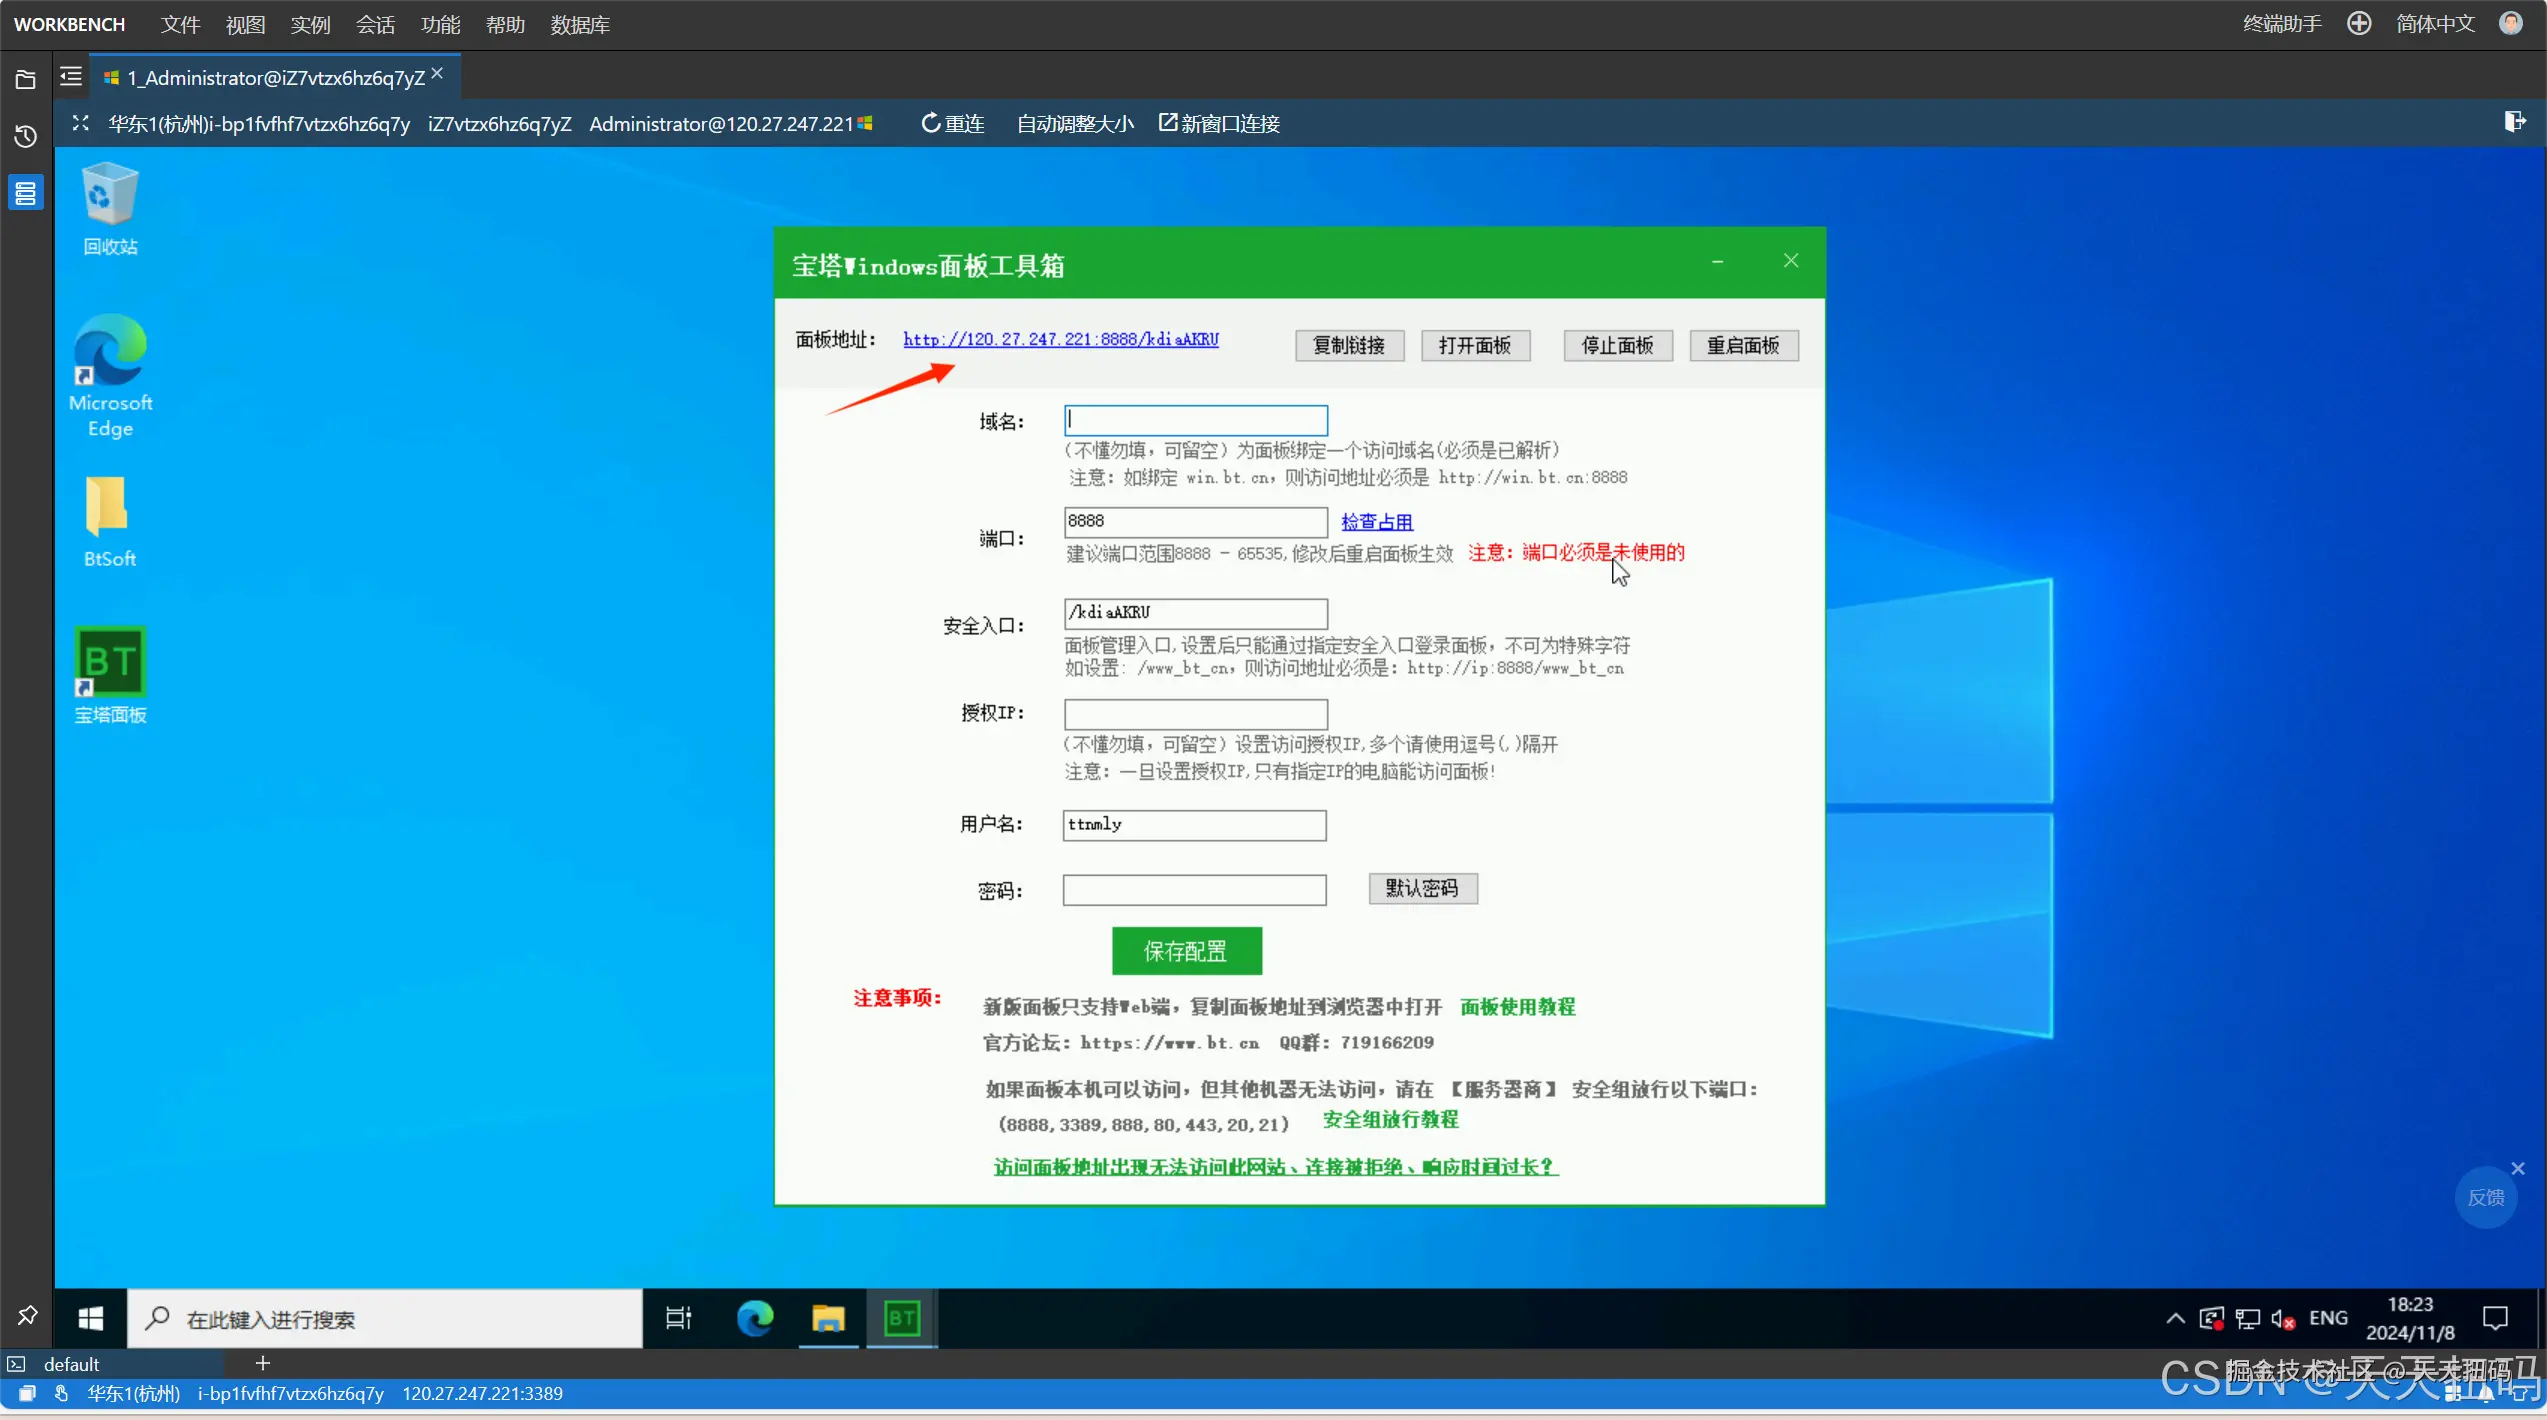This screenshot has height=1420, width=2547.
Task: Toggle the session list icon beside the tab
Action: (x=71, y=77)
